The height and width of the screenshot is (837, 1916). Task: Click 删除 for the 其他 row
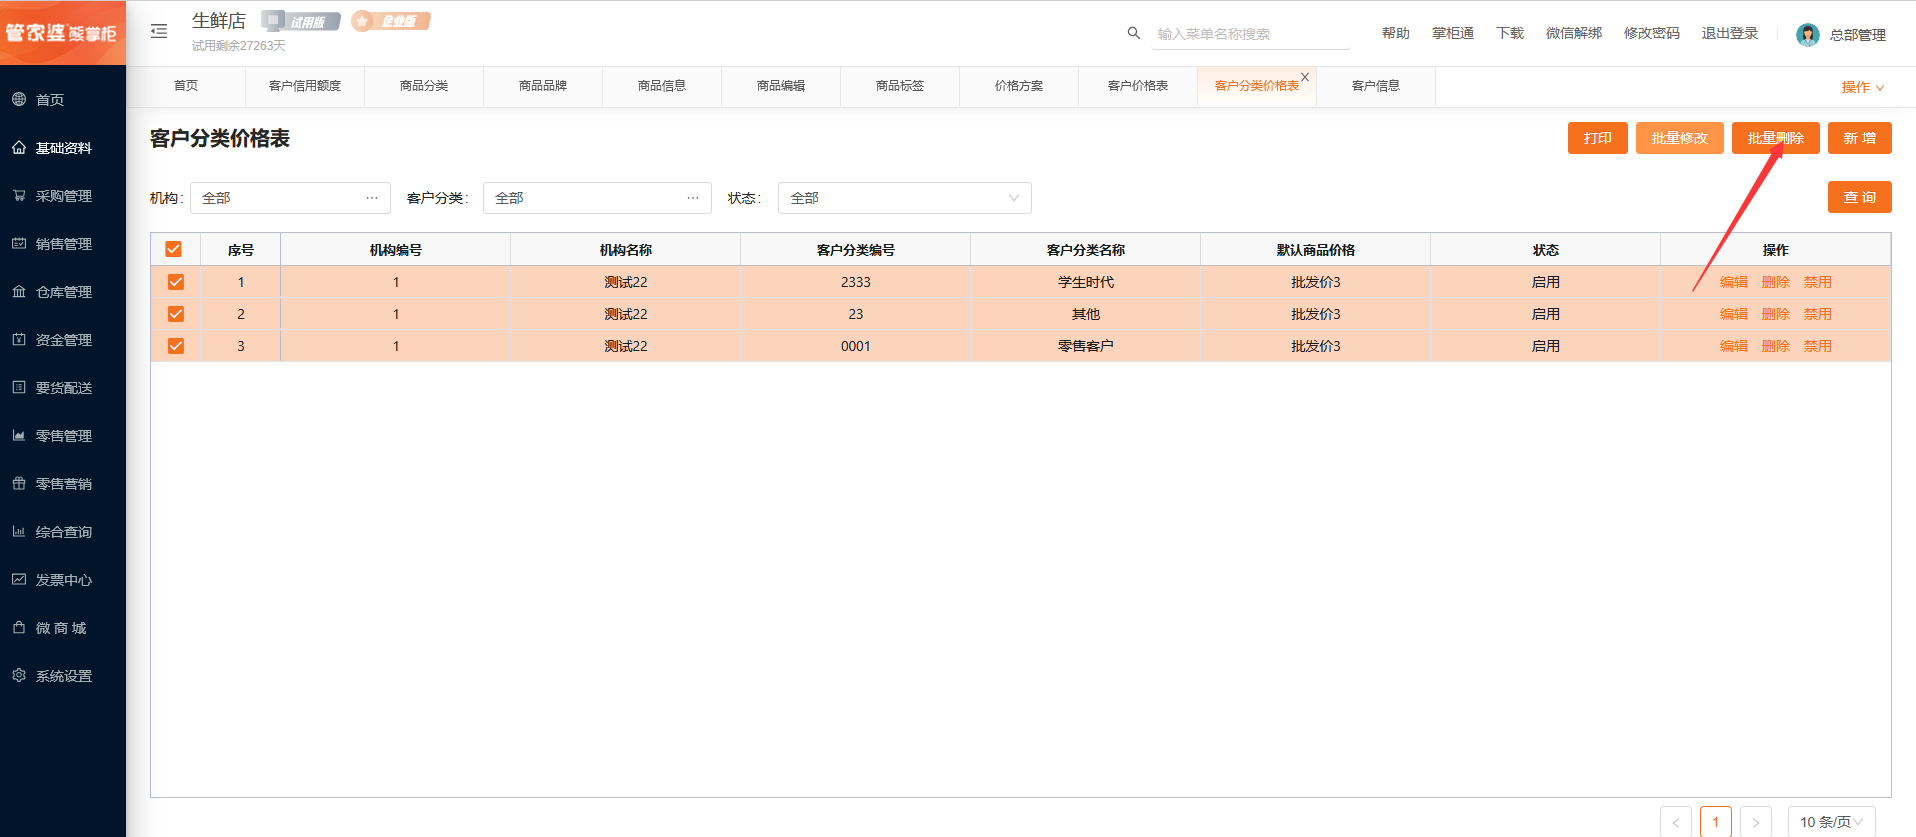pos(1776,314)
